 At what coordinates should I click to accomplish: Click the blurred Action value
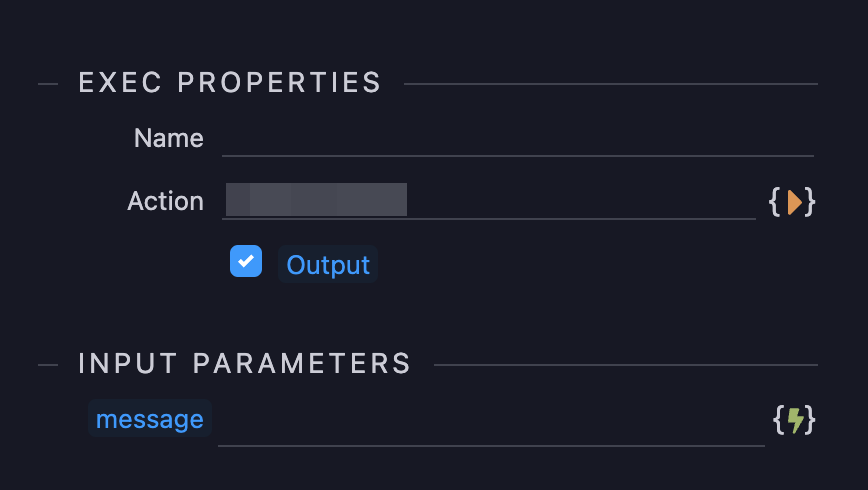[x=316, y=200]
